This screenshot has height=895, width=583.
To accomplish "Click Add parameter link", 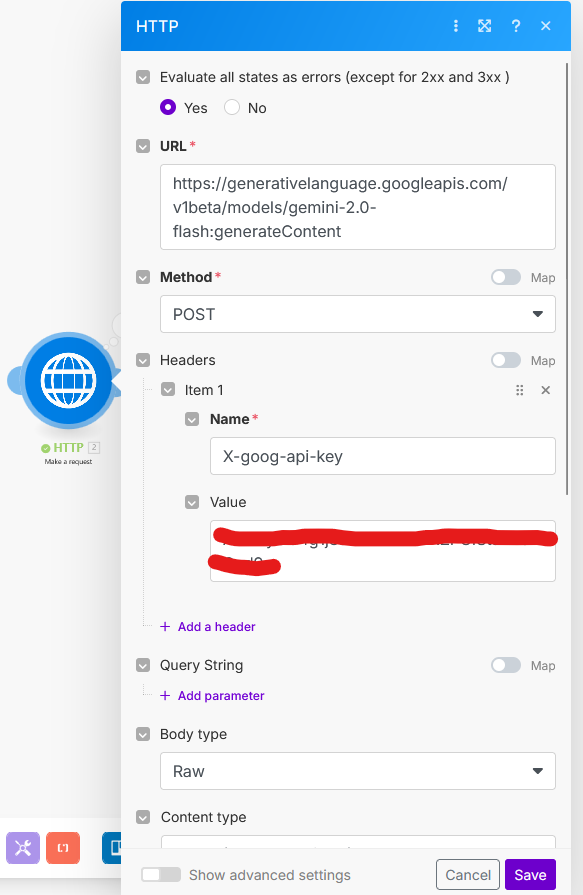I will click(221, 696).
